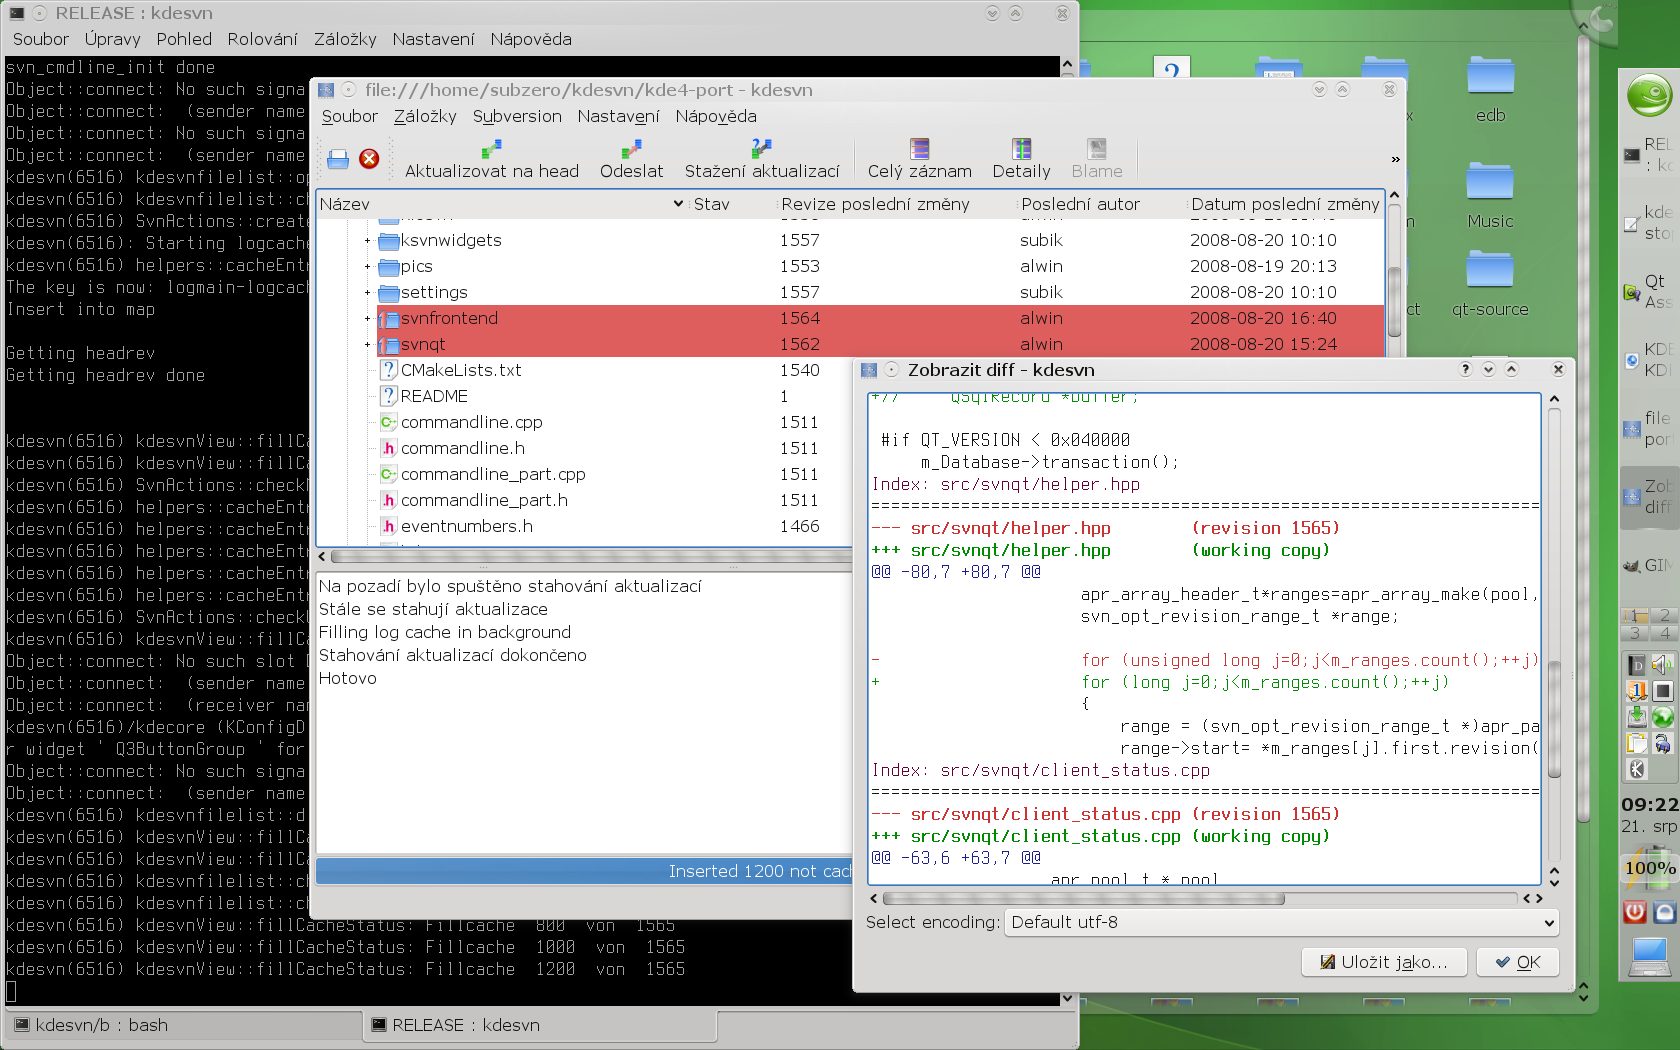Screen dimensions: 1680x1050
Task: Sort by Revize poslední změny column
Action: 897,204
